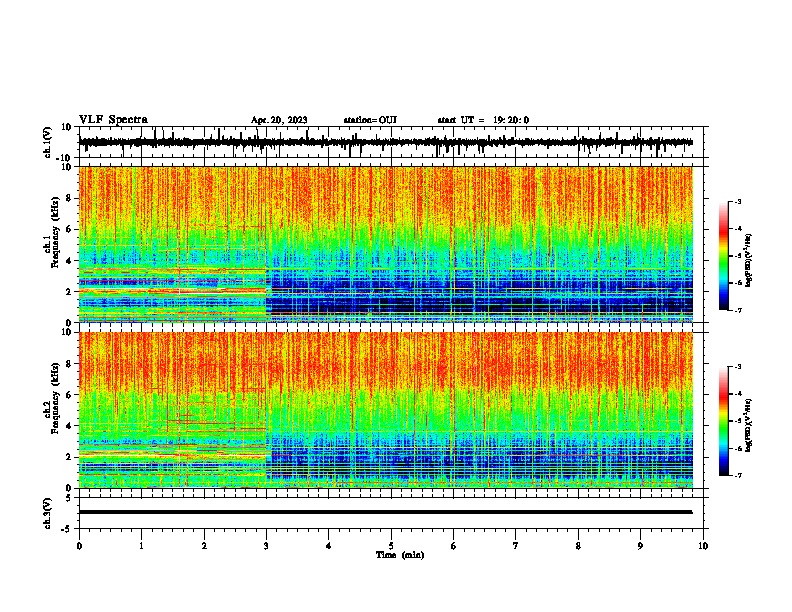This screenshot has height=612, width=792.
Task: Click the "-3" label on ch.2 color bar
Action: 738,367
